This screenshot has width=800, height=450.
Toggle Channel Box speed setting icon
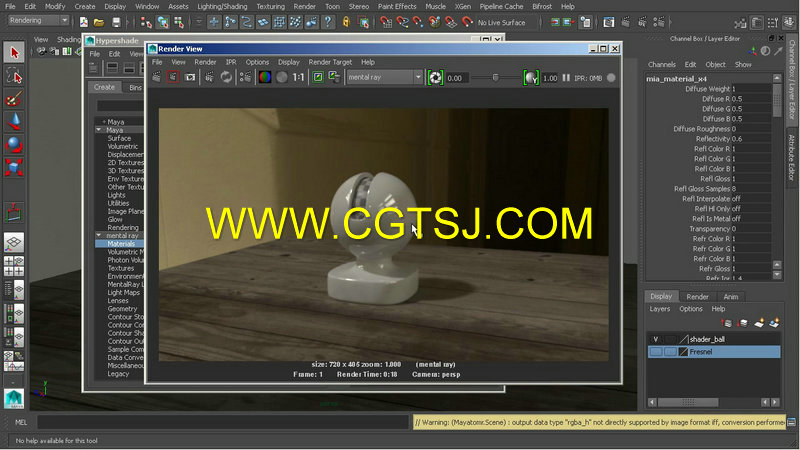(x=765, y=51)
